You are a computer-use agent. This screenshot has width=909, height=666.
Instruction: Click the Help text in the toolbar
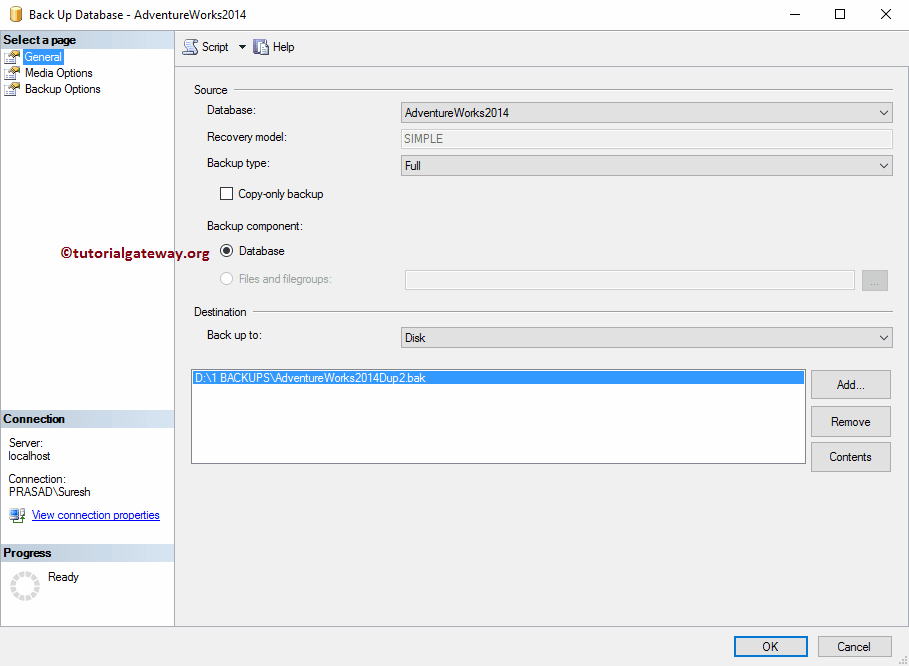[x=283, y=47]
